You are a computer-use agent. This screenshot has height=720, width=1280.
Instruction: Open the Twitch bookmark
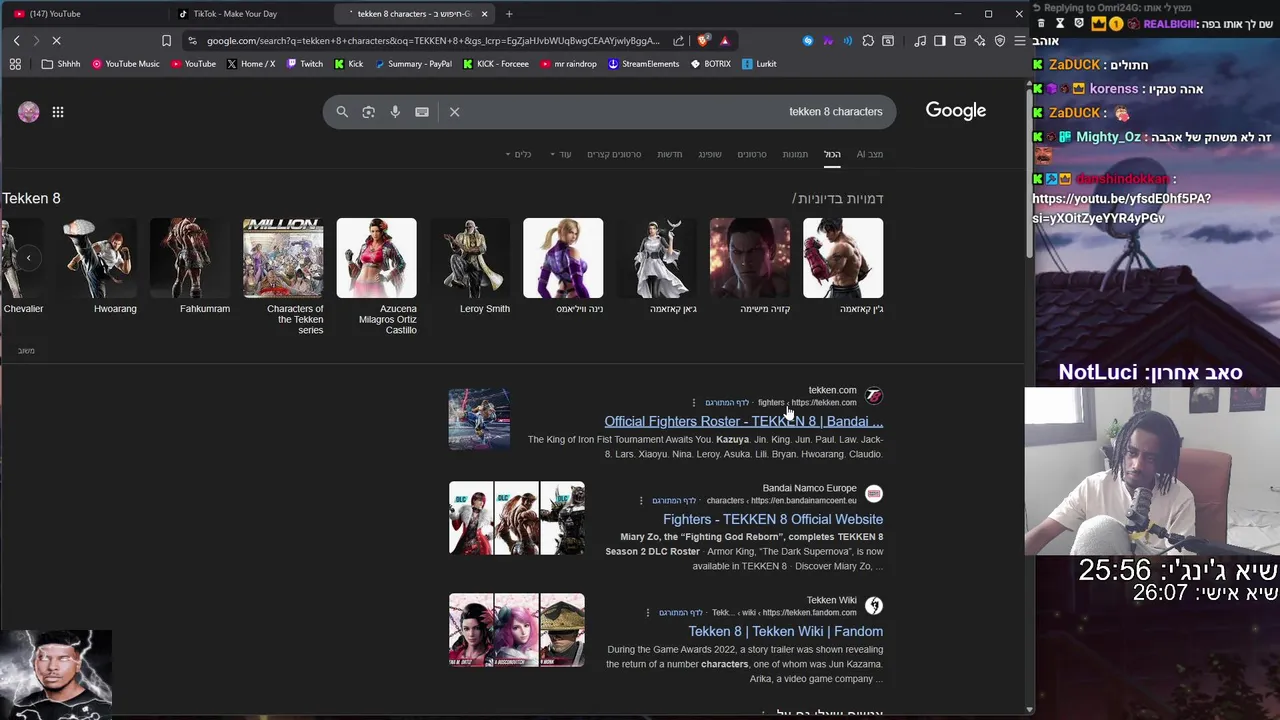[x=304, y=64]
